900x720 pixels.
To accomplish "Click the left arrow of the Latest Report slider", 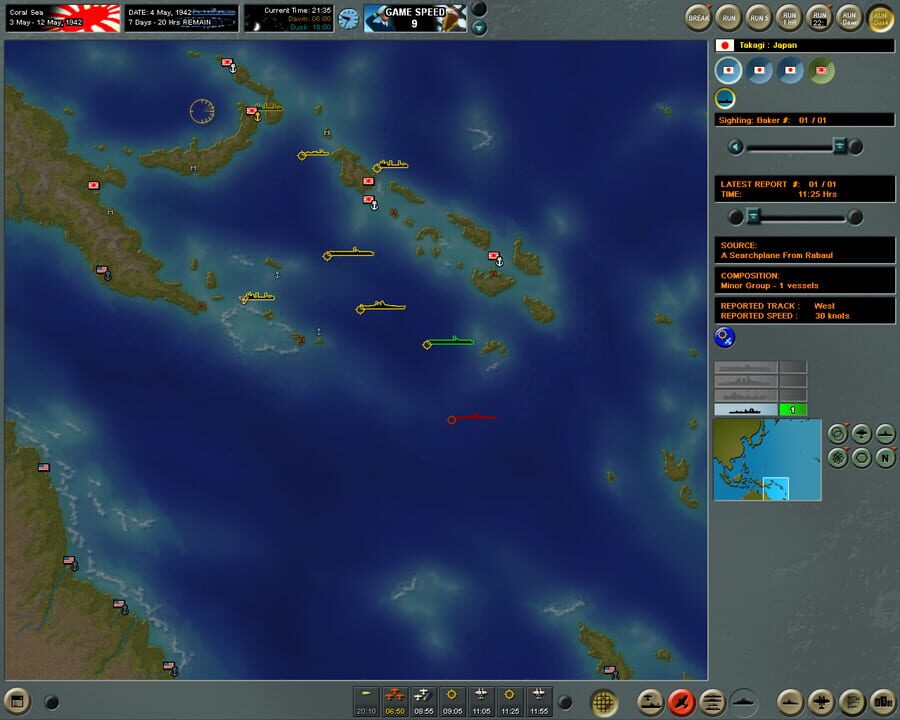I will point(735,216).
